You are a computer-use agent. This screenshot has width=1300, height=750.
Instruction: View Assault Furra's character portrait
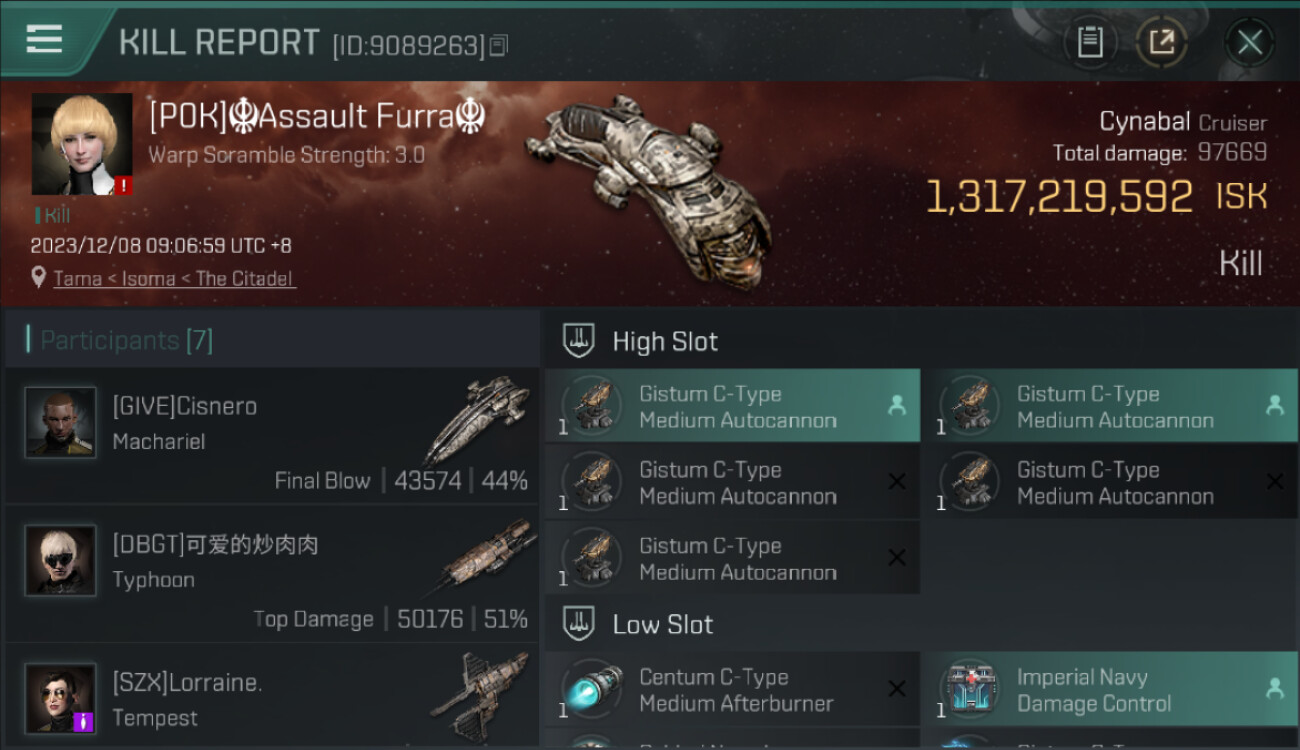[81, 144]
